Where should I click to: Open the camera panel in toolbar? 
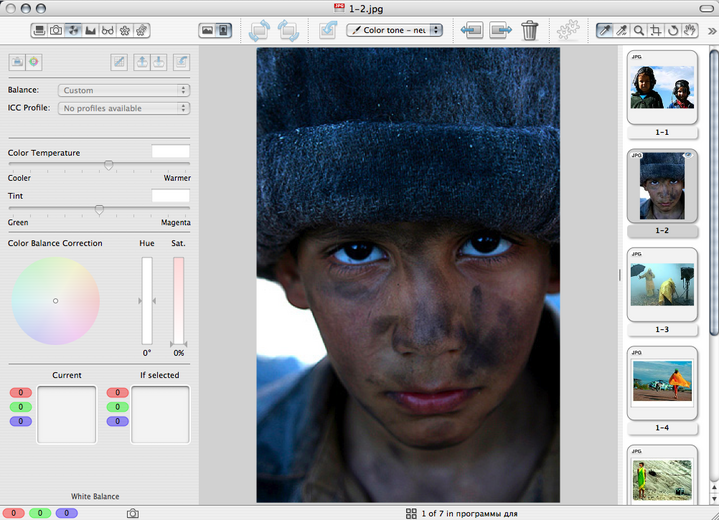point(56,31)
